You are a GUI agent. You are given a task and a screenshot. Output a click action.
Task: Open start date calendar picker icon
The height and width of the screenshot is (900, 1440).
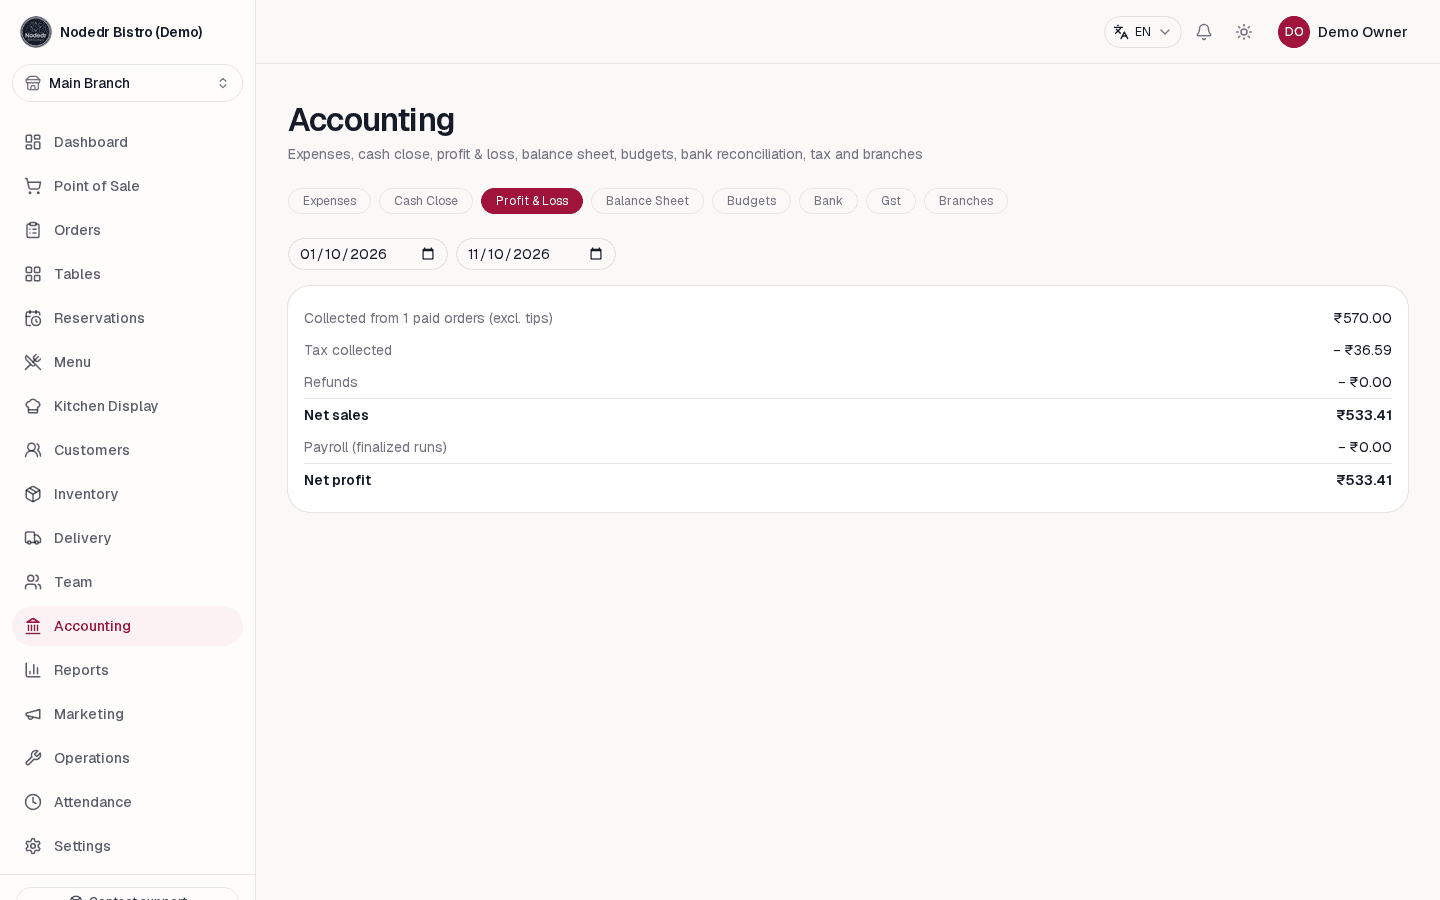coord(428,254)
